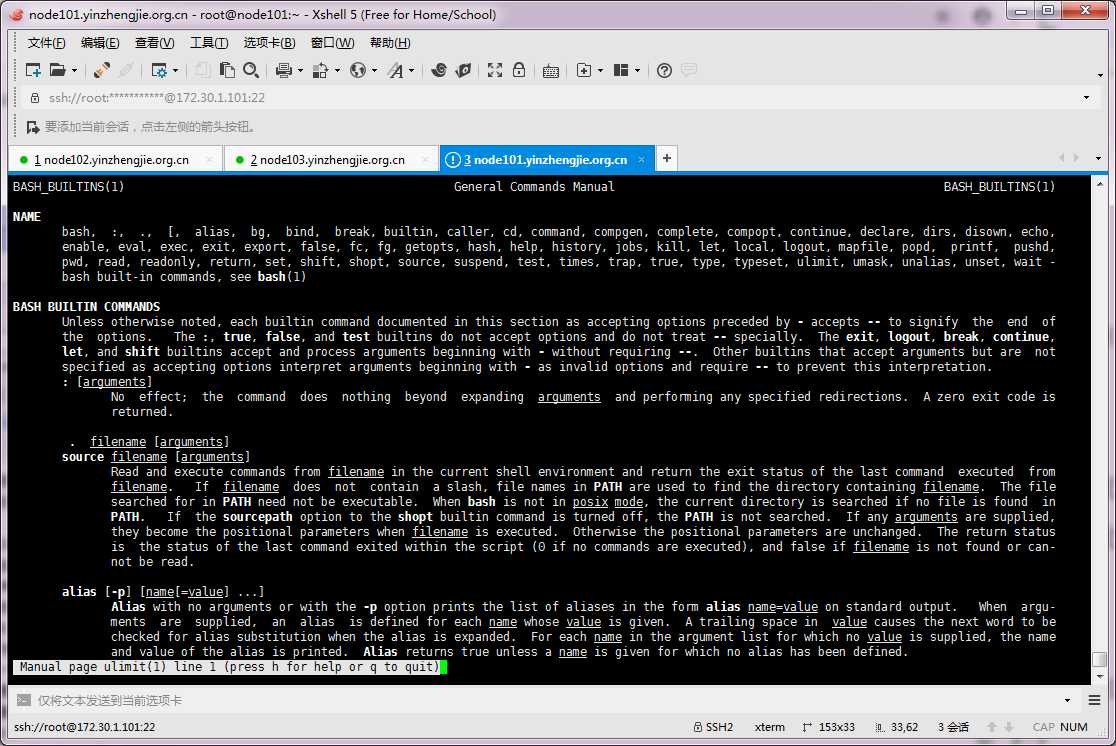Expand the Properties dropdown arrow

click(x=175, y=70)
